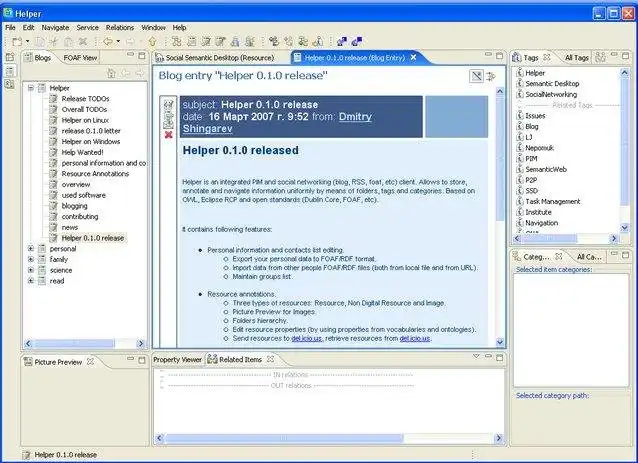
Task: Click the edit icon above the red X
Action: click(x=168, y=124)
